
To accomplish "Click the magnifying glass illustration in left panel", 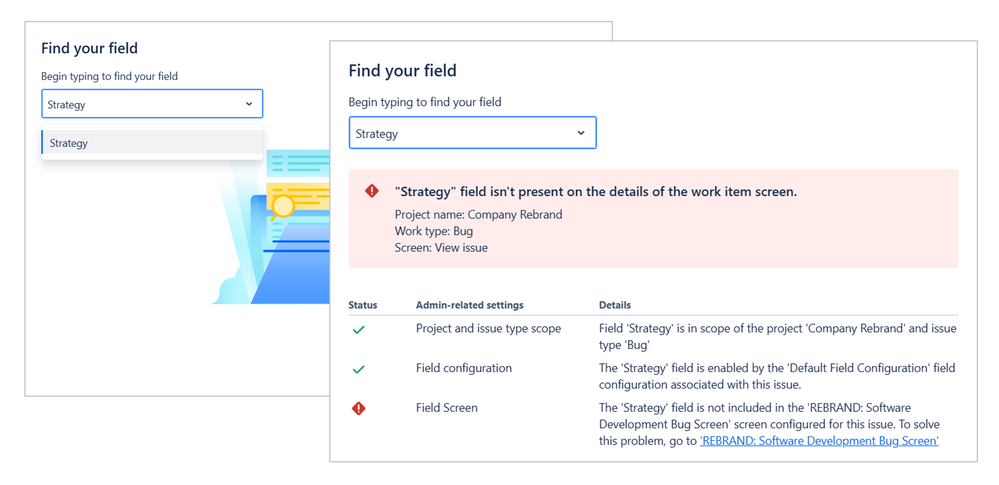I will tap(283, 207).
